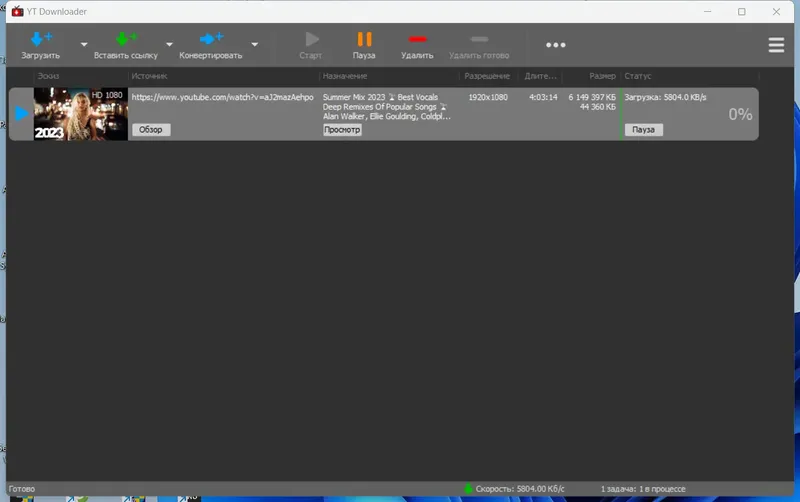
Task: Click the Загрузка: 5804.0 KB/s status text
Action: coord(665,97)
